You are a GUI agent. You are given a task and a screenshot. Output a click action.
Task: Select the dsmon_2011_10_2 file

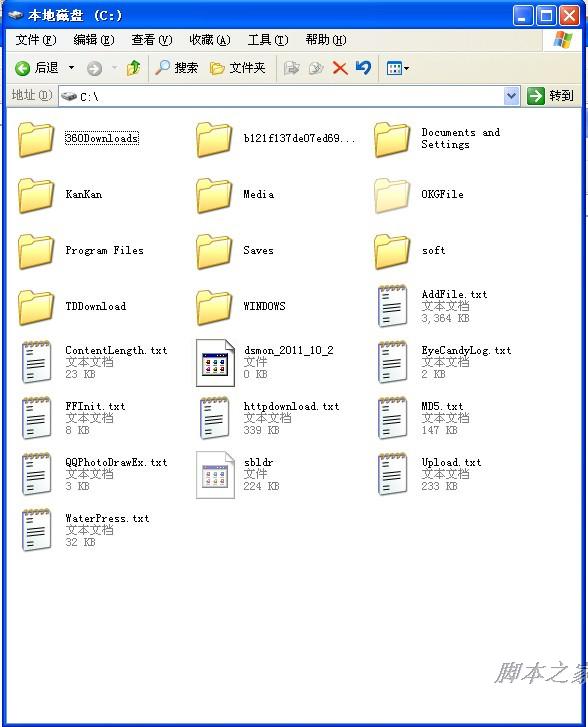point(264,363)
